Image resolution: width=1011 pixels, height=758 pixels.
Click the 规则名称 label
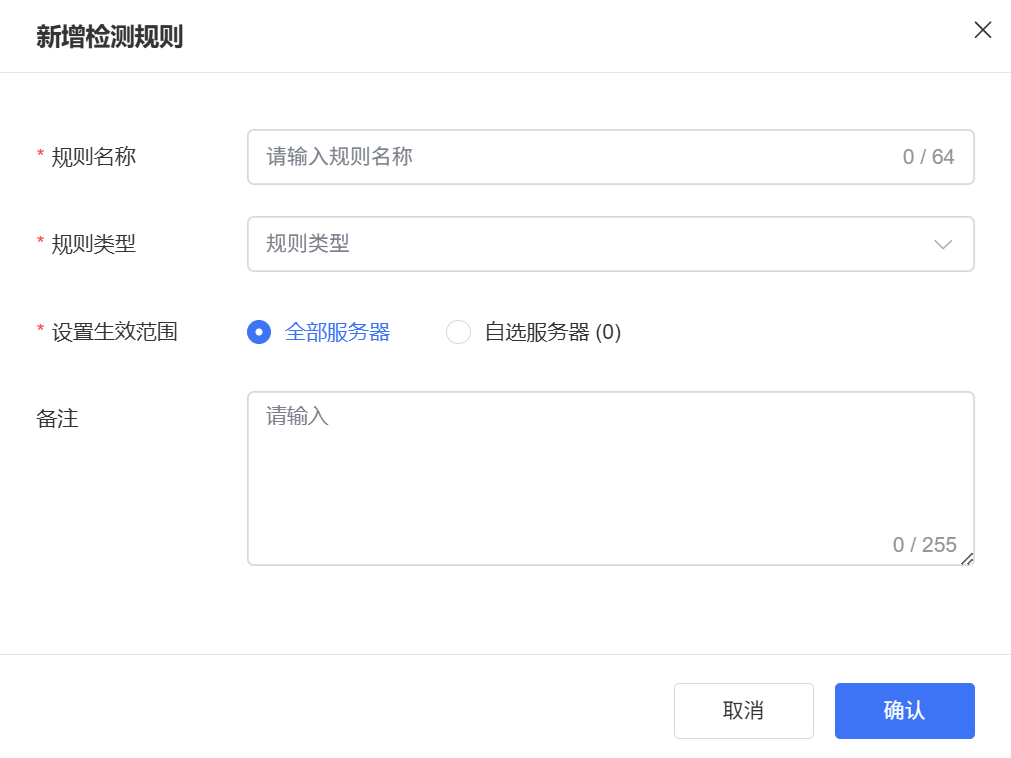coord(93,157)
